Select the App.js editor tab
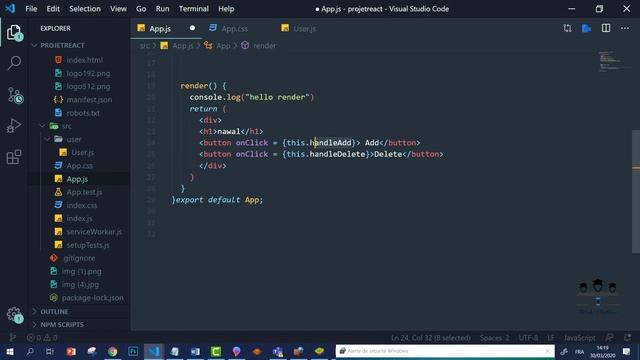Viewport: 640px width, 360px height. (x=166, y=29)
